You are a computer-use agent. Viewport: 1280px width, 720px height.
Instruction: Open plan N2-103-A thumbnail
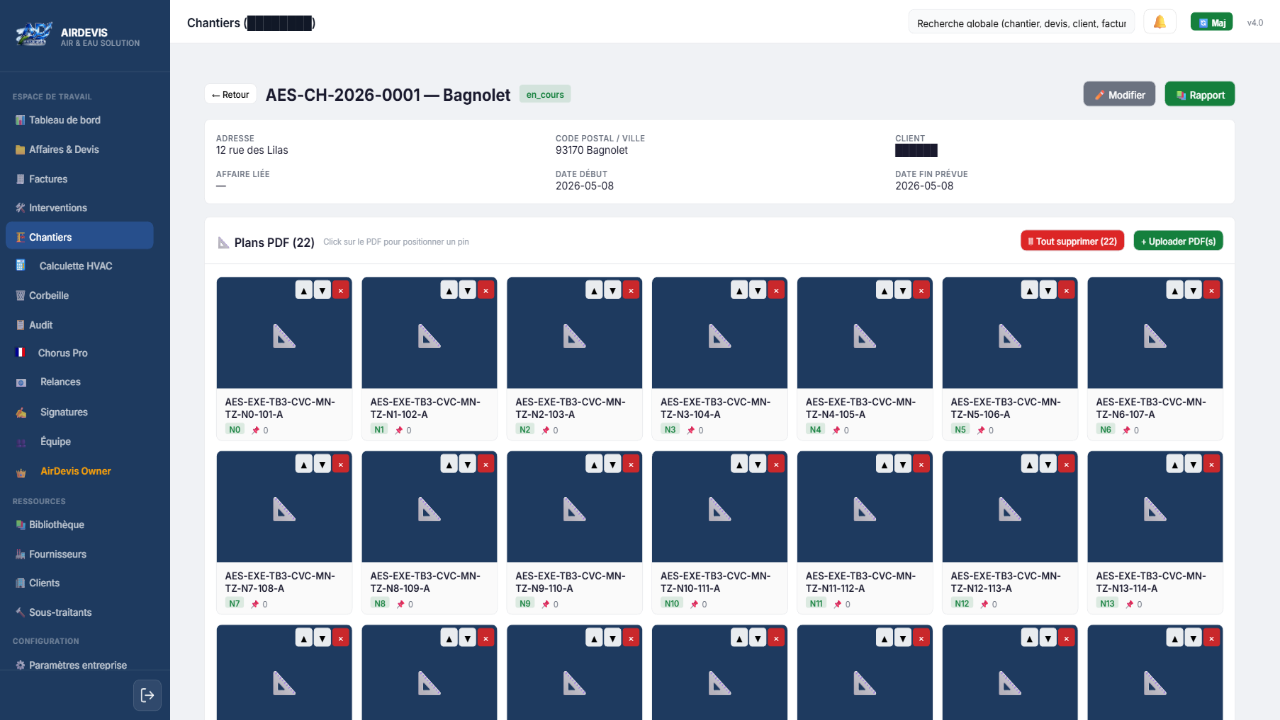pos(574,333)
